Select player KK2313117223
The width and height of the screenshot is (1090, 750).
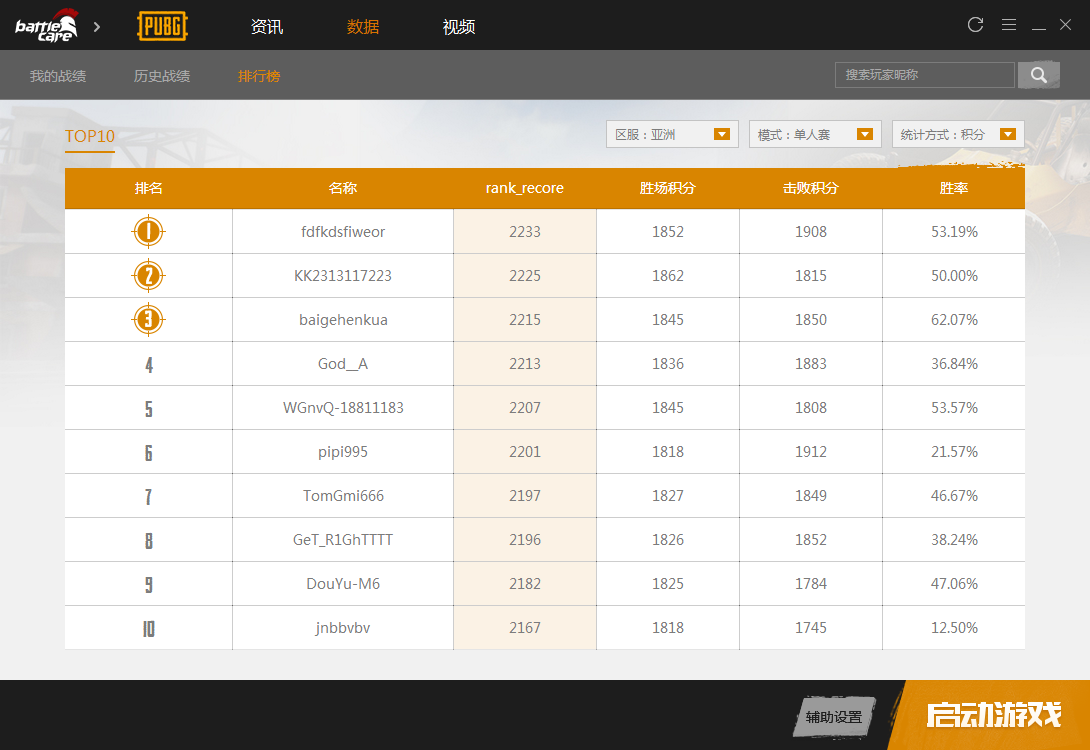point(343,275)
